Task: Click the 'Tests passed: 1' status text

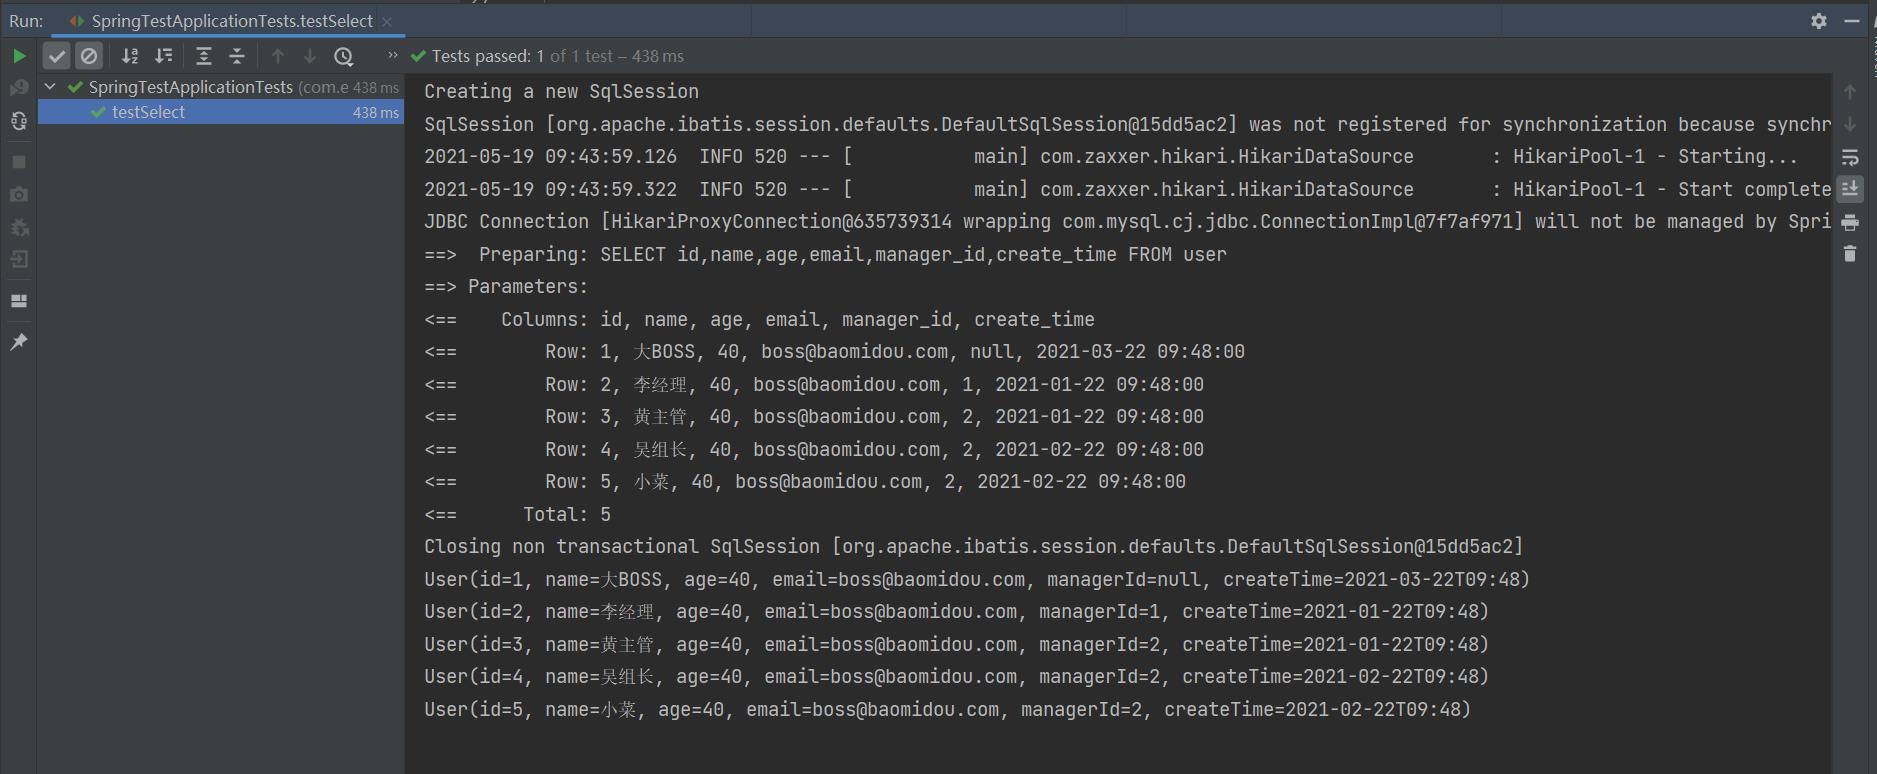Action: click(488, 56)
